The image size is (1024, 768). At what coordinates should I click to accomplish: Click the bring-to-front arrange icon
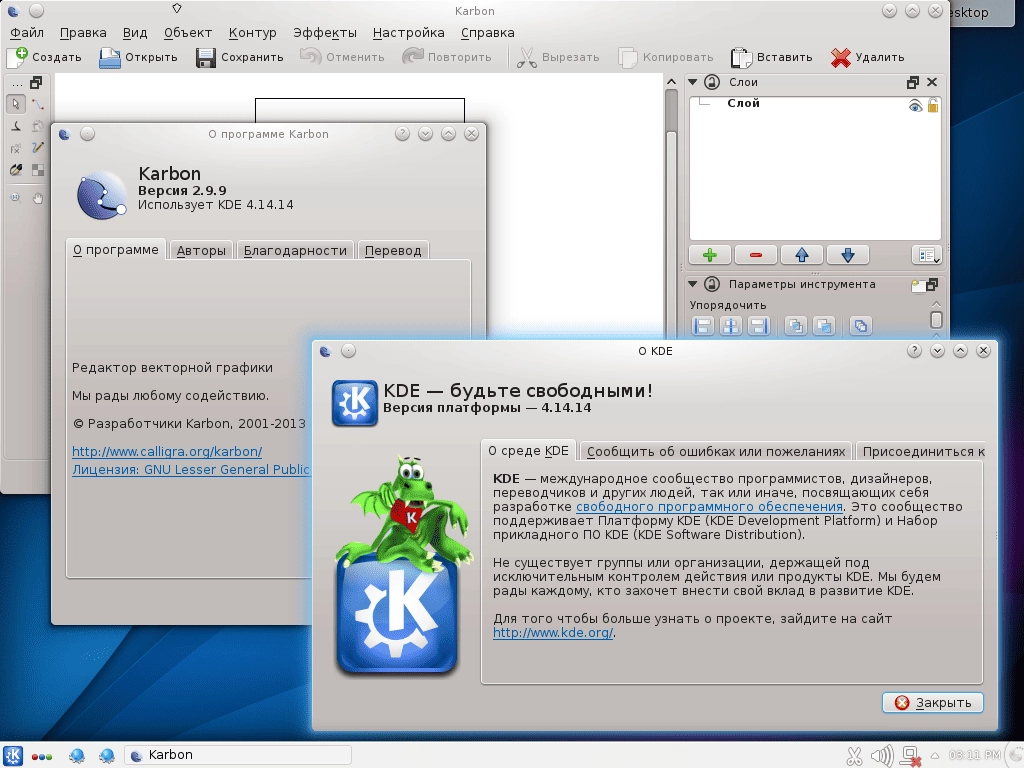click(795, 326)
